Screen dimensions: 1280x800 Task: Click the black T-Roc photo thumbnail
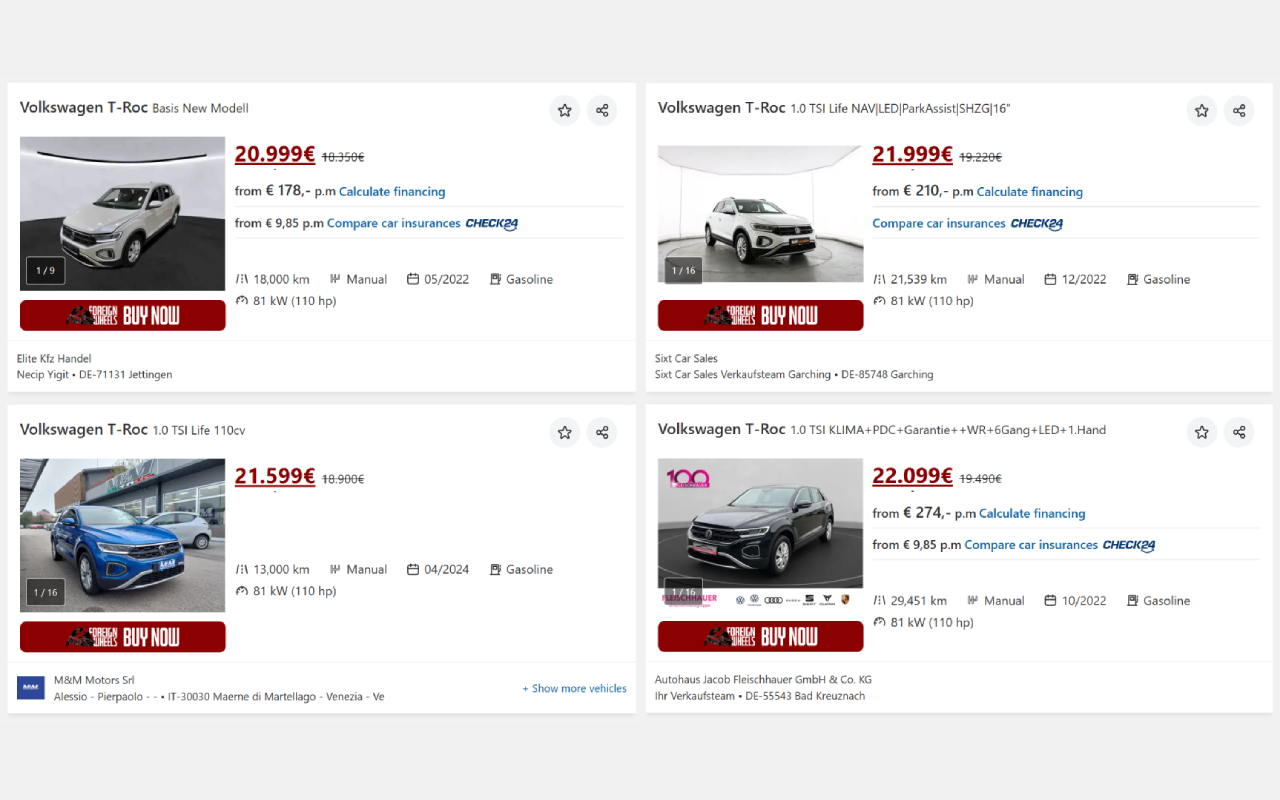point(760,522)
